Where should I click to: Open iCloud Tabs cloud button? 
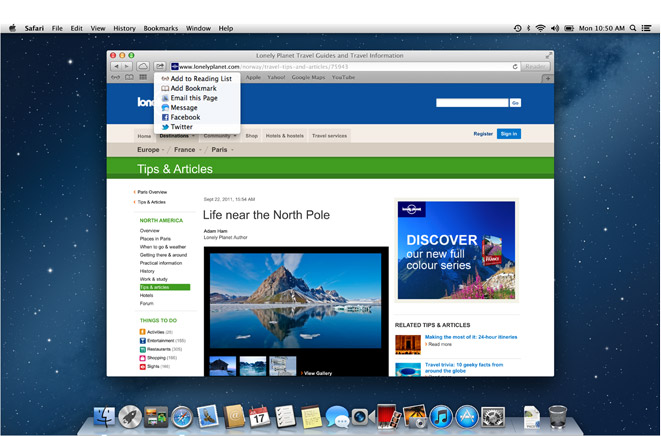(143, 66)
